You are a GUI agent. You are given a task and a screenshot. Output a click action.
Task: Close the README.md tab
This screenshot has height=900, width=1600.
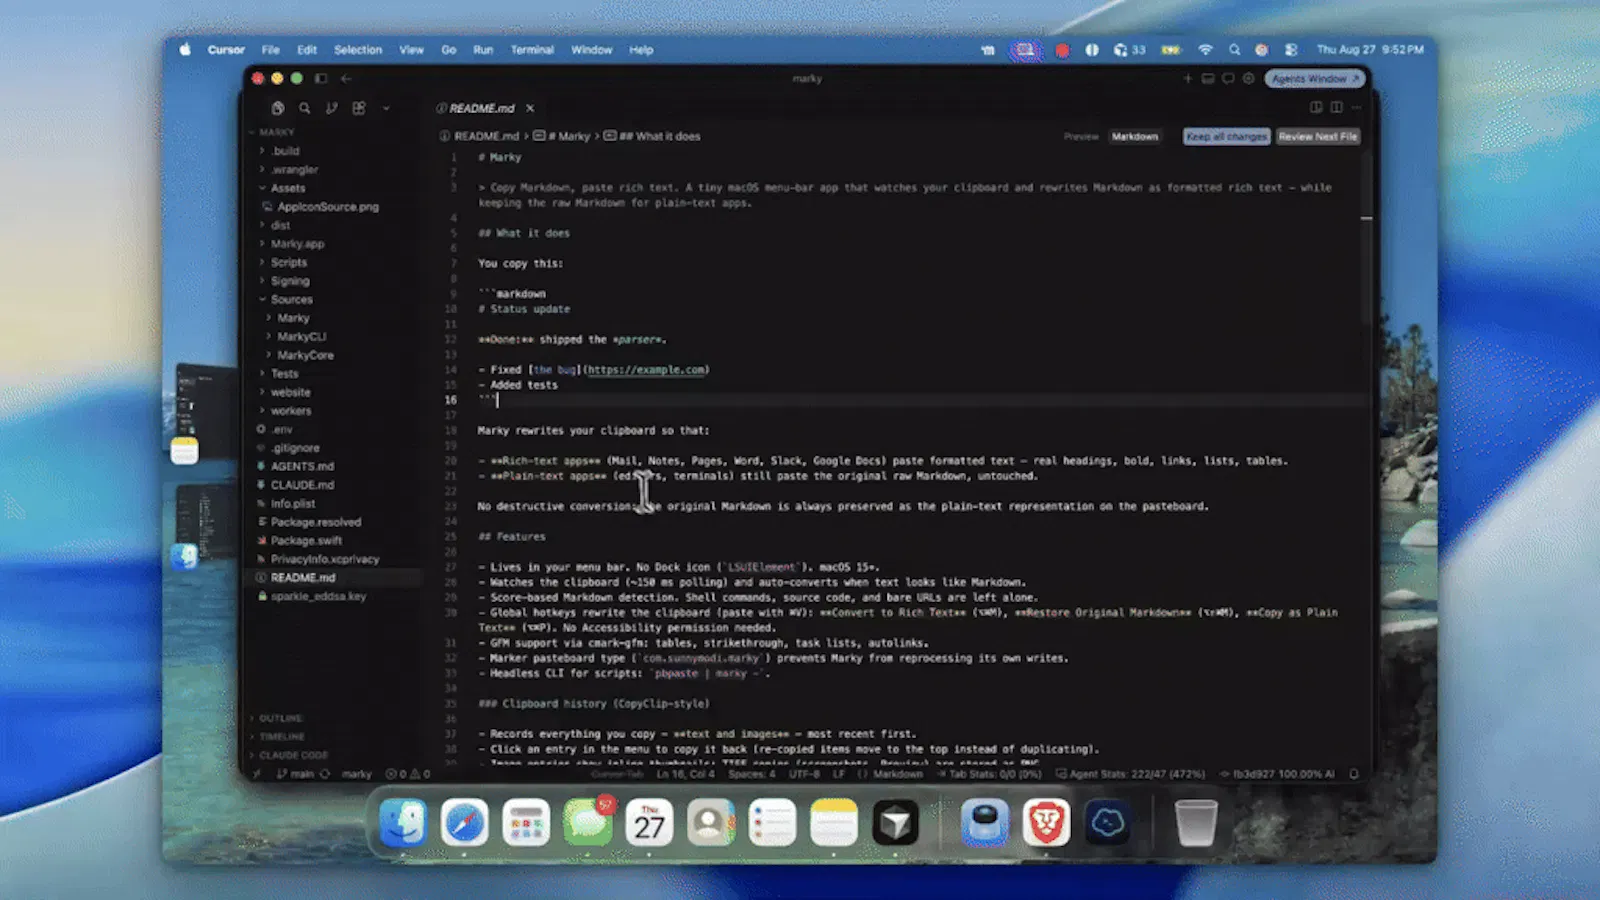click(x=530, y=108)
